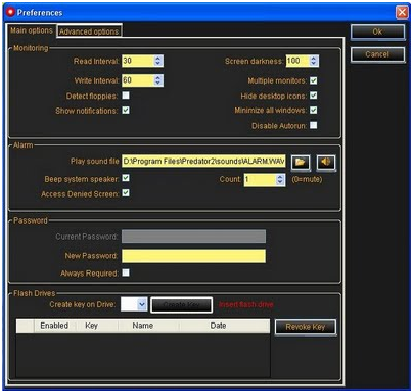412x391 pixels.
Task: Increase alarm Count with up arrow
Action: click(280, 177)
